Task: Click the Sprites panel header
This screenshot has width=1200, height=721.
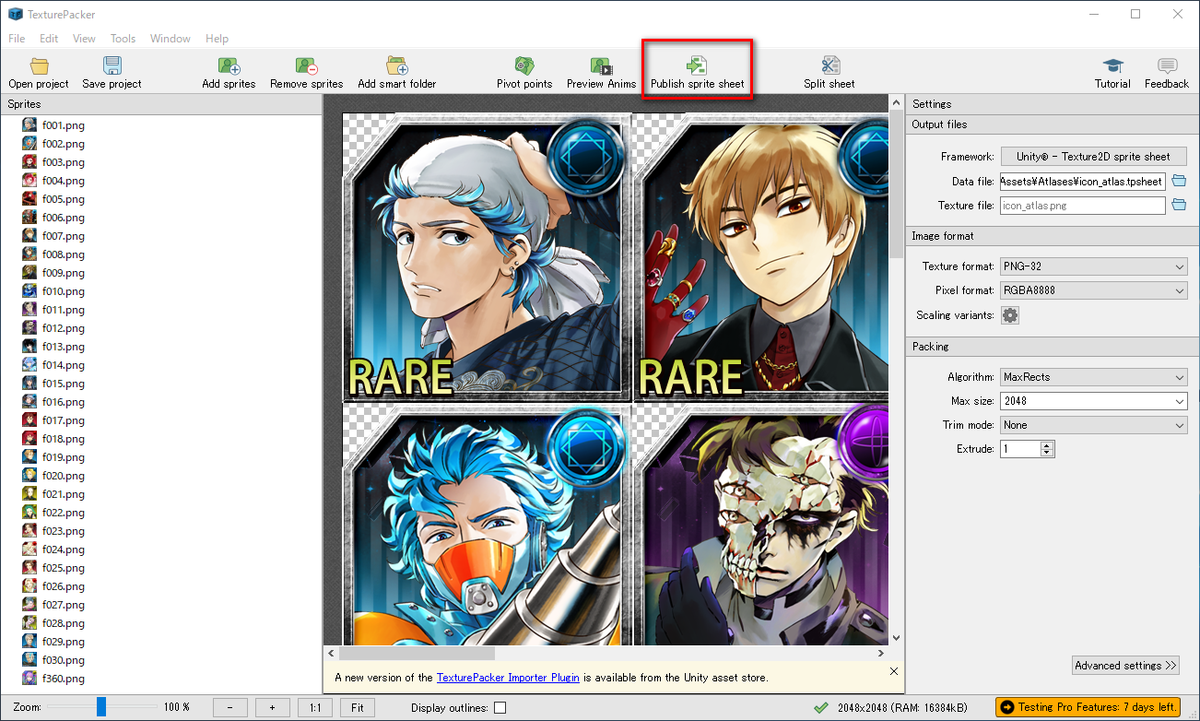Action: [x=161, y=104]
